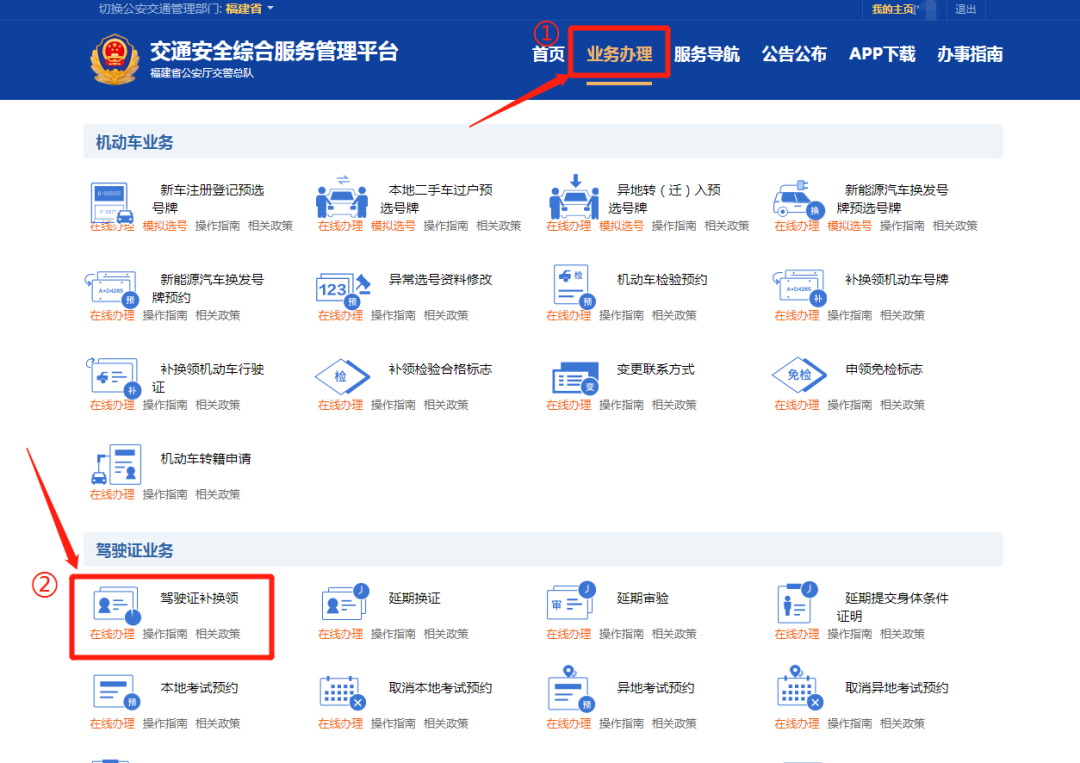Click 退出 to log out

click(x=965, y=9)
